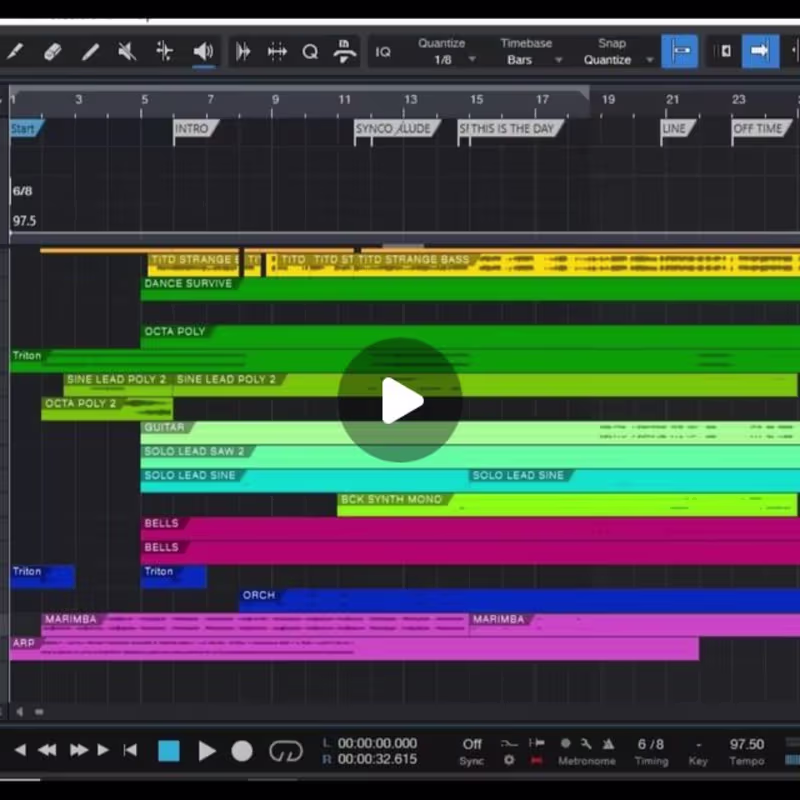Click the 97.5 tempo track value

[x=24, y=221]
